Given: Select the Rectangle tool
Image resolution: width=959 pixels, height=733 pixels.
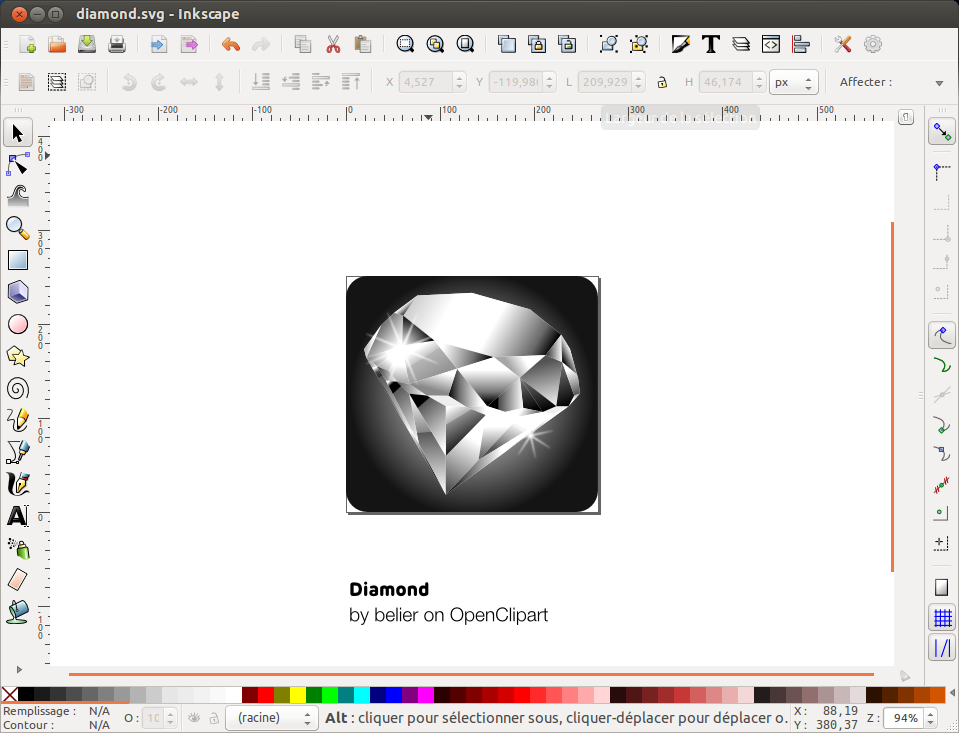Looking at the screenshot, I should click(18, 260).
